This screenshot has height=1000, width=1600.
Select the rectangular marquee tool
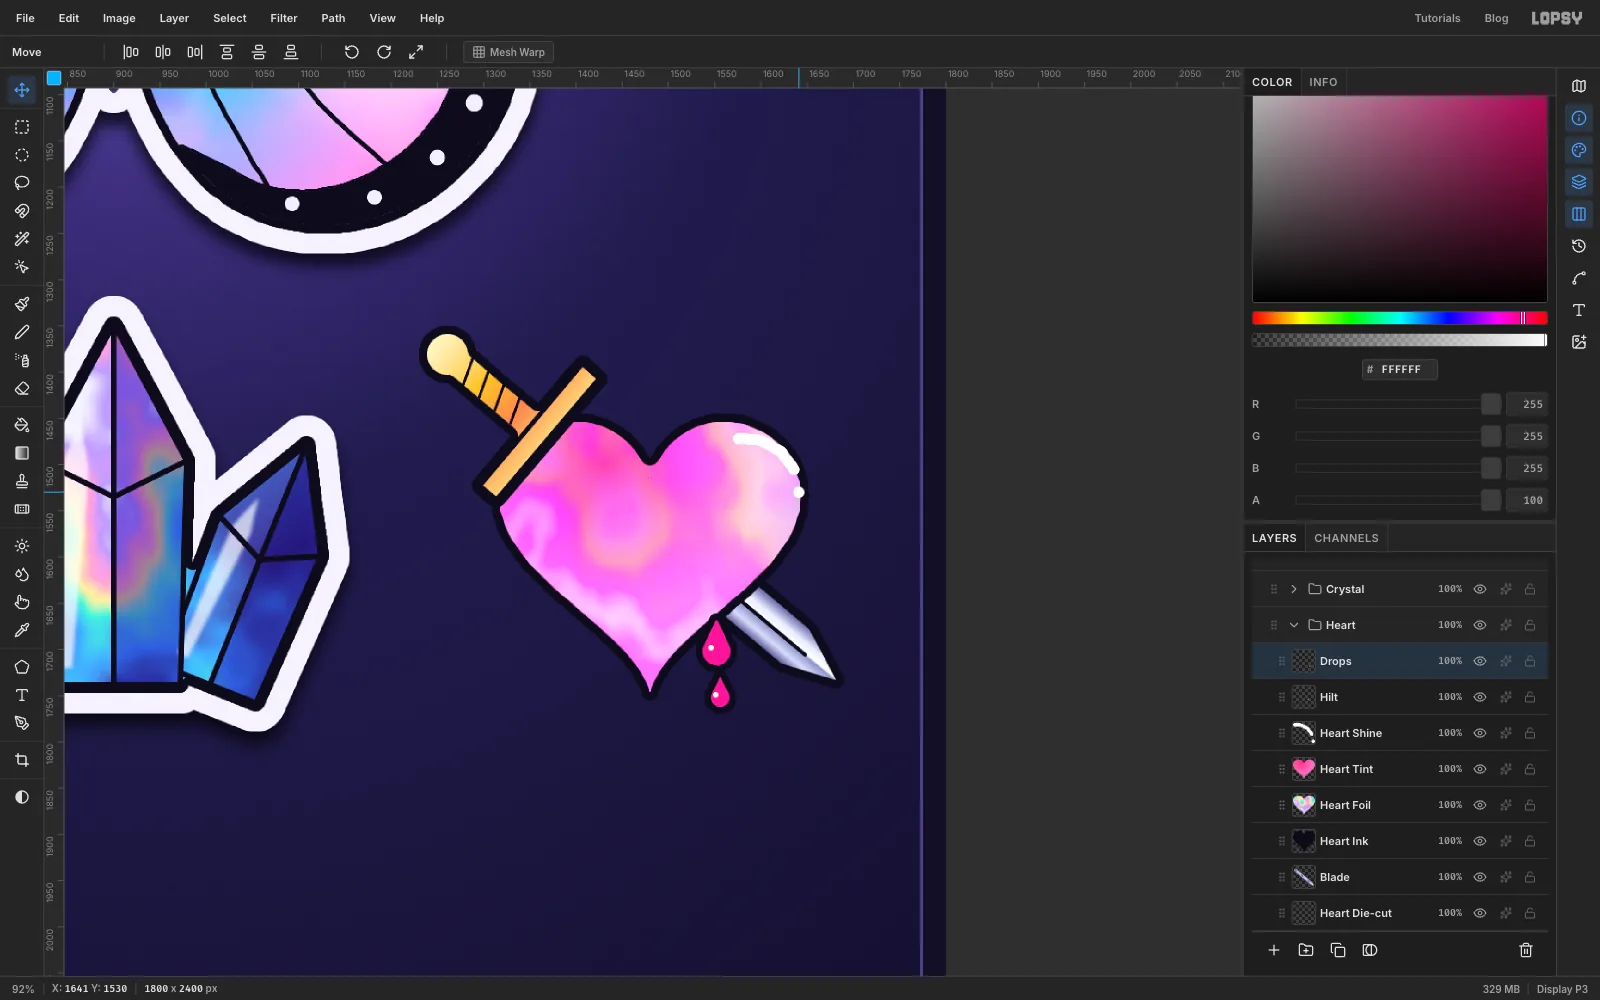(22, 127)
